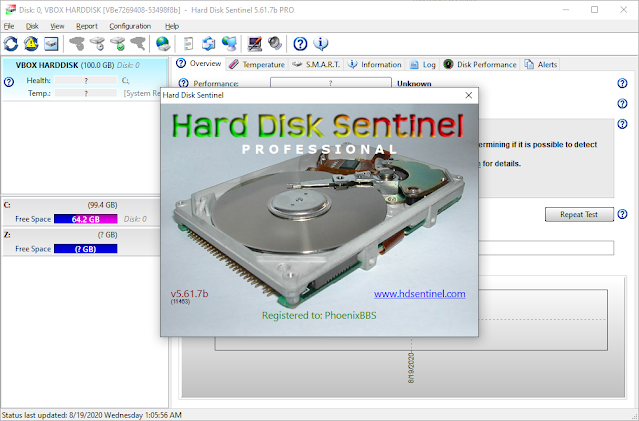Click the Refresh disk status toolbar icon
This screenshot has height=421, width=639.
tap(11, 44)
